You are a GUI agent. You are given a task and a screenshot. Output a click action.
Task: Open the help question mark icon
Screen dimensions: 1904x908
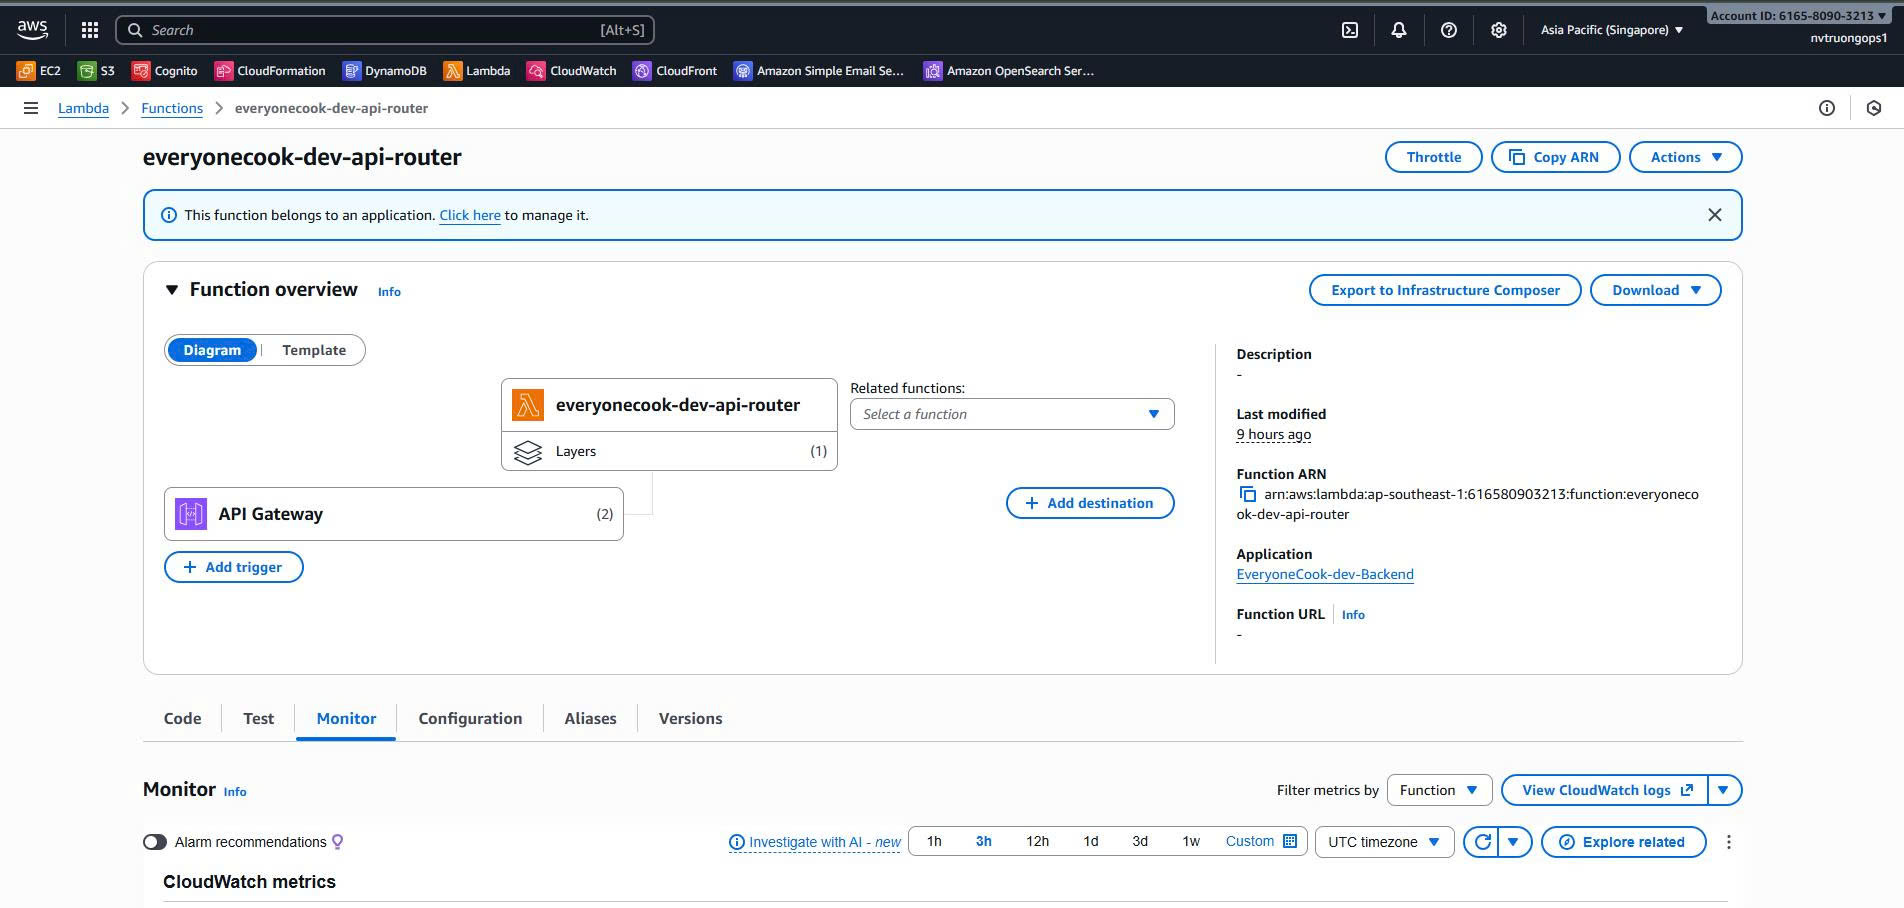pyautogui.click(x=1449, y=30)
